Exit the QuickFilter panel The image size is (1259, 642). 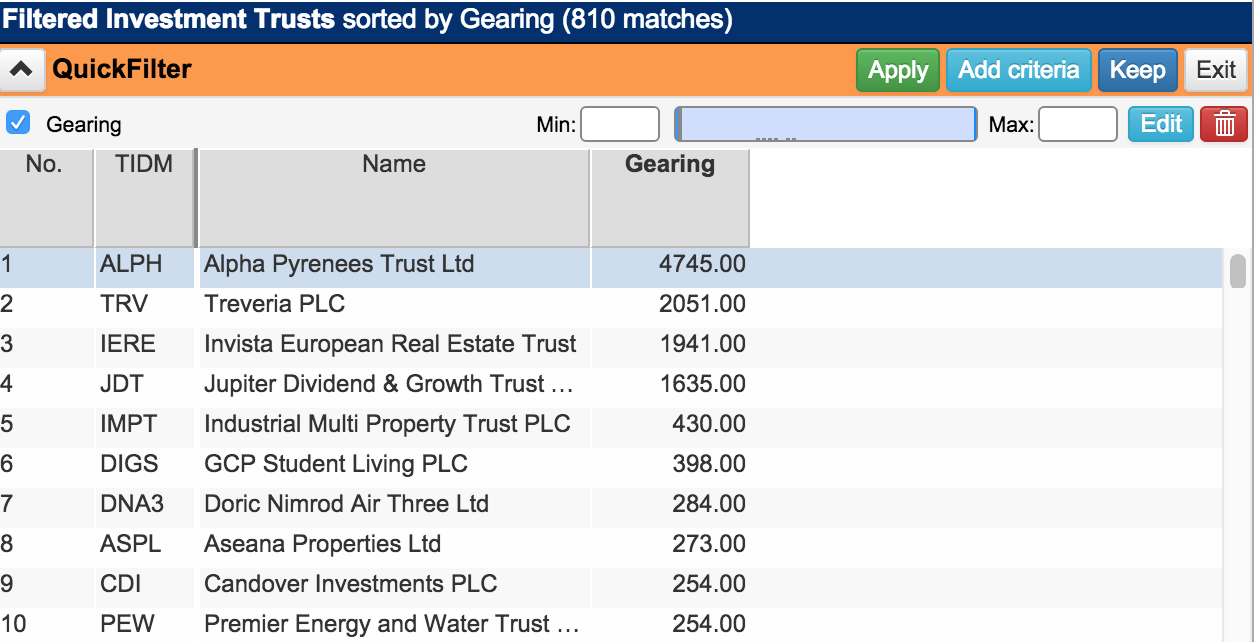(1216, 70)
